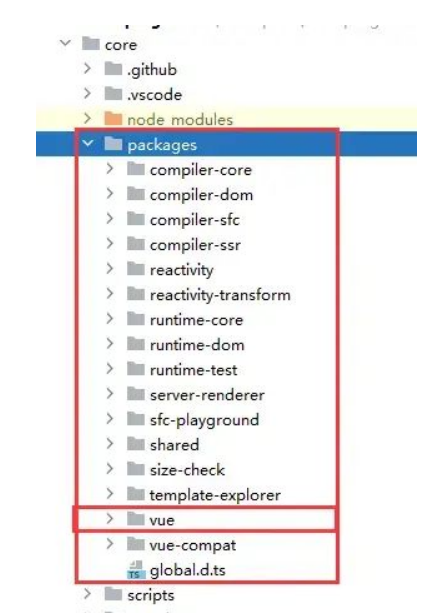
Task: Expand the vue-compat folder arrow
Action: pos(110,544)
